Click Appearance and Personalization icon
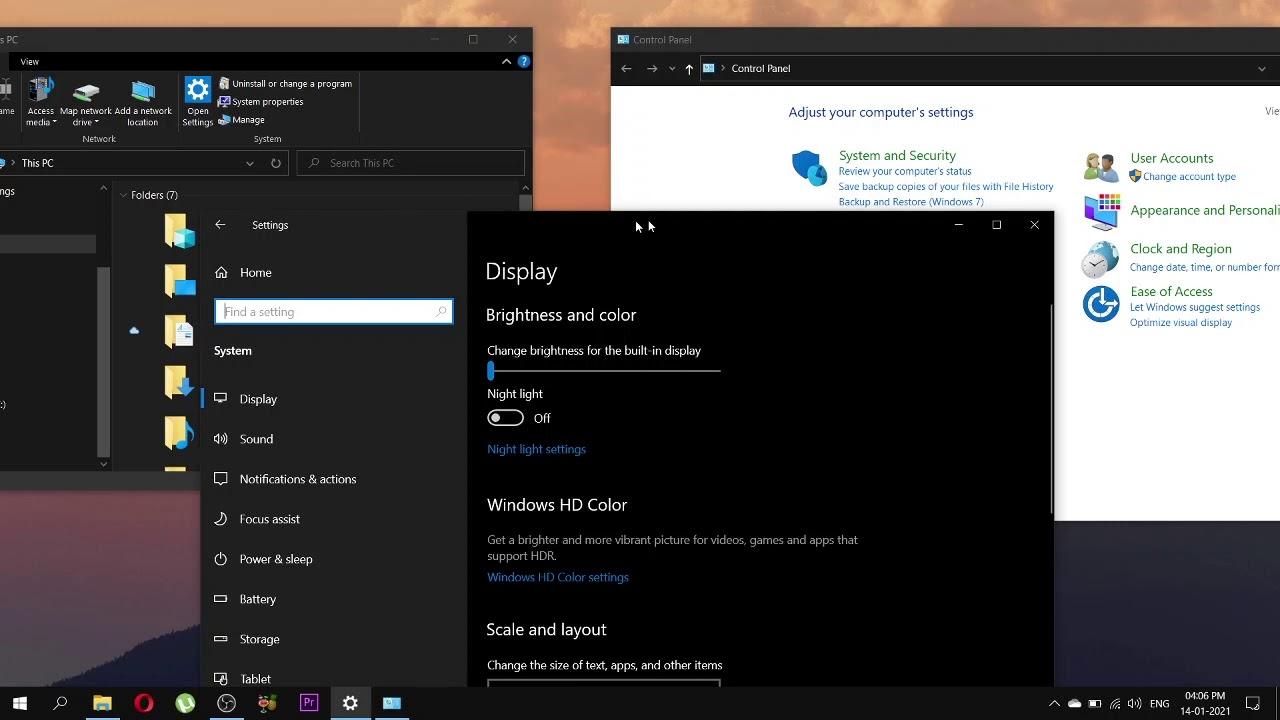Image resolution: width=1280 pixels, height=720 pixels. click(1102, 212)
